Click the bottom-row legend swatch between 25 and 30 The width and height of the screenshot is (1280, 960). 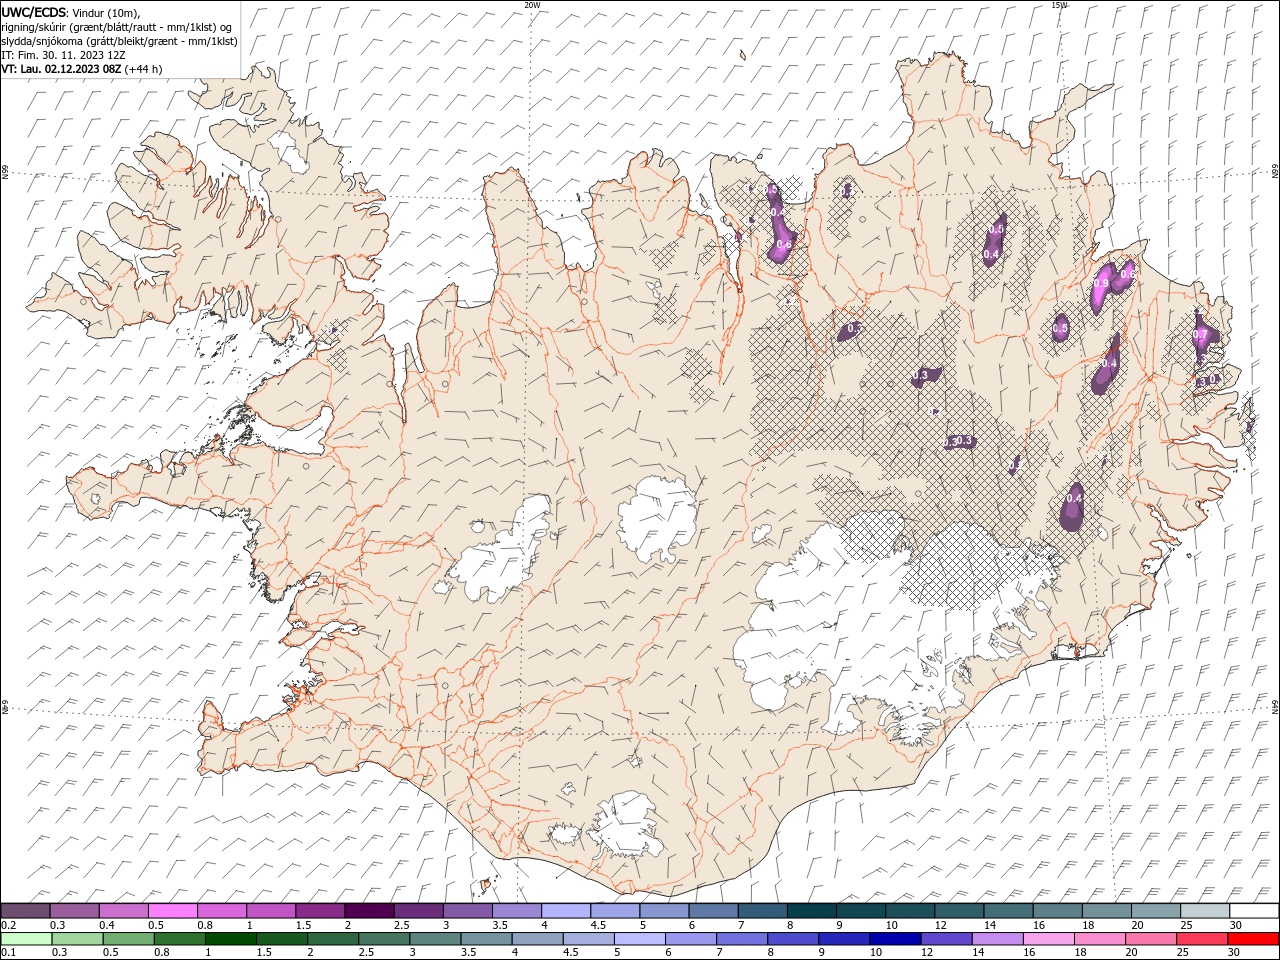click(1200, 939)
